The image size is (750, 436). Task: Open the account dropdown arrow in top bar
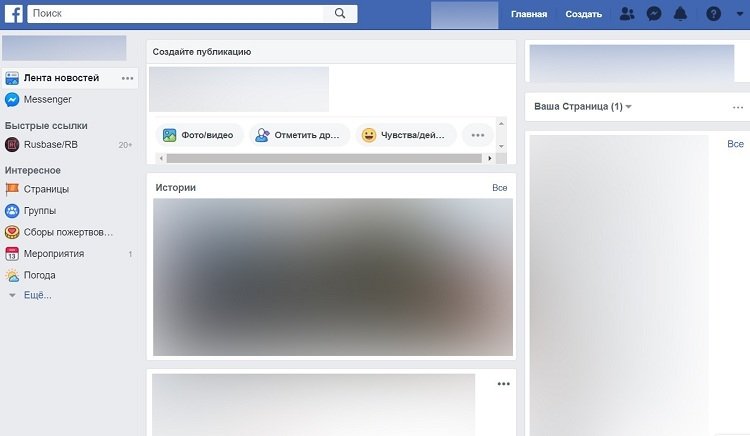click(740, 14)
